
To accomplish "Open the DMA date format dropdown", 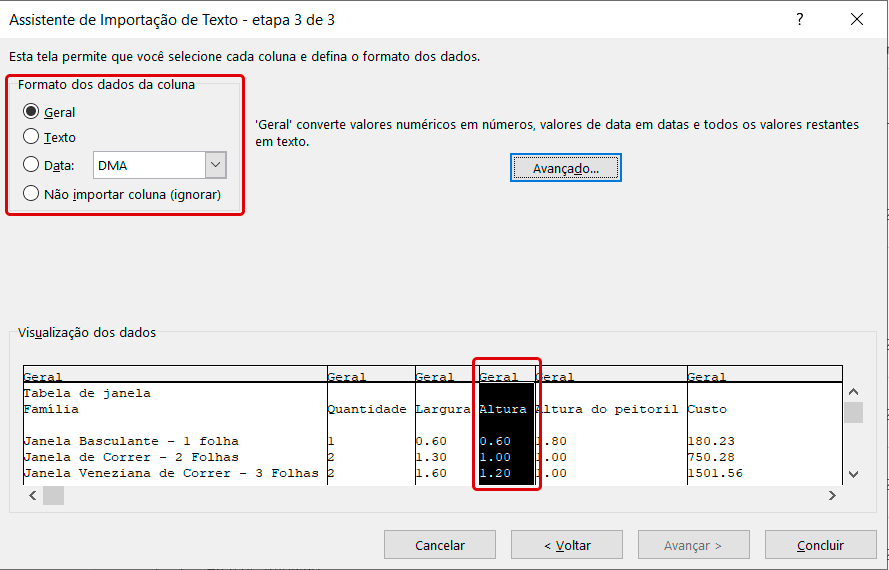I will tap(215, 165).
